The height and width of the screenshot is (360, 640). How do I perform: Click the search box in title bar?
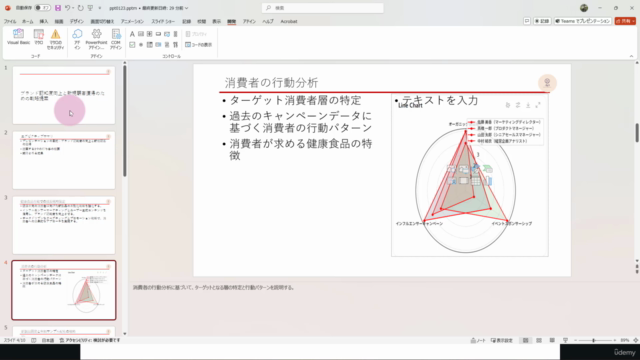322,8
